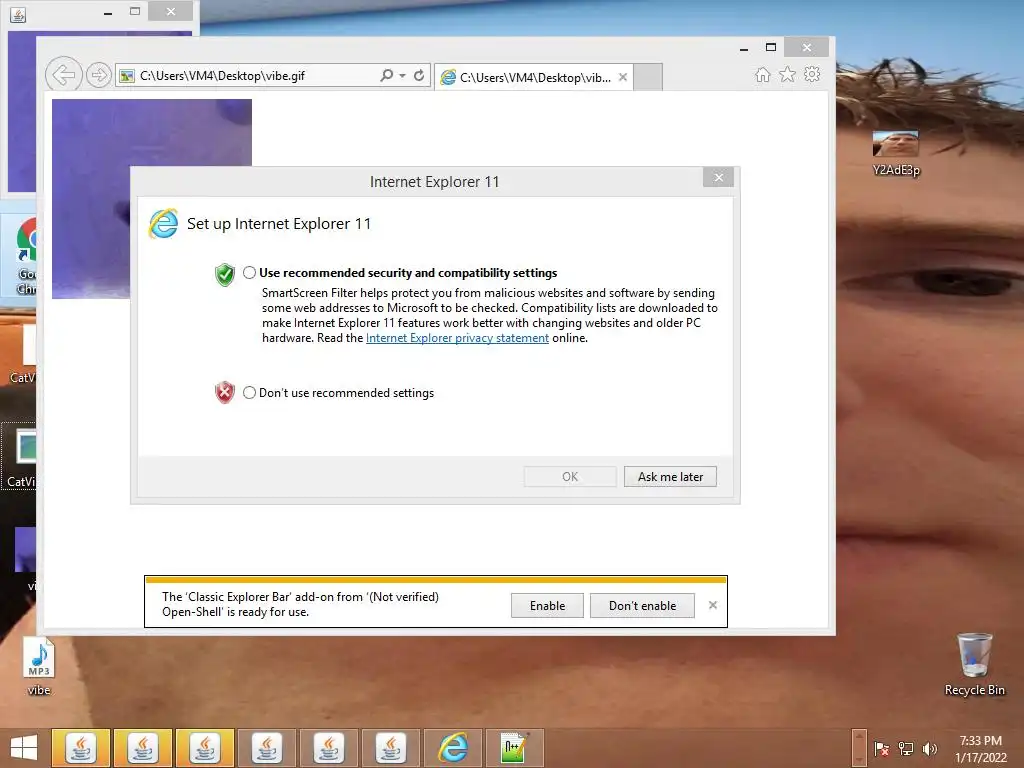The height and width of the screenshot is (768, 1024).
Task: Click Internet Explorer taskbar icon
Action: (453, 748)
